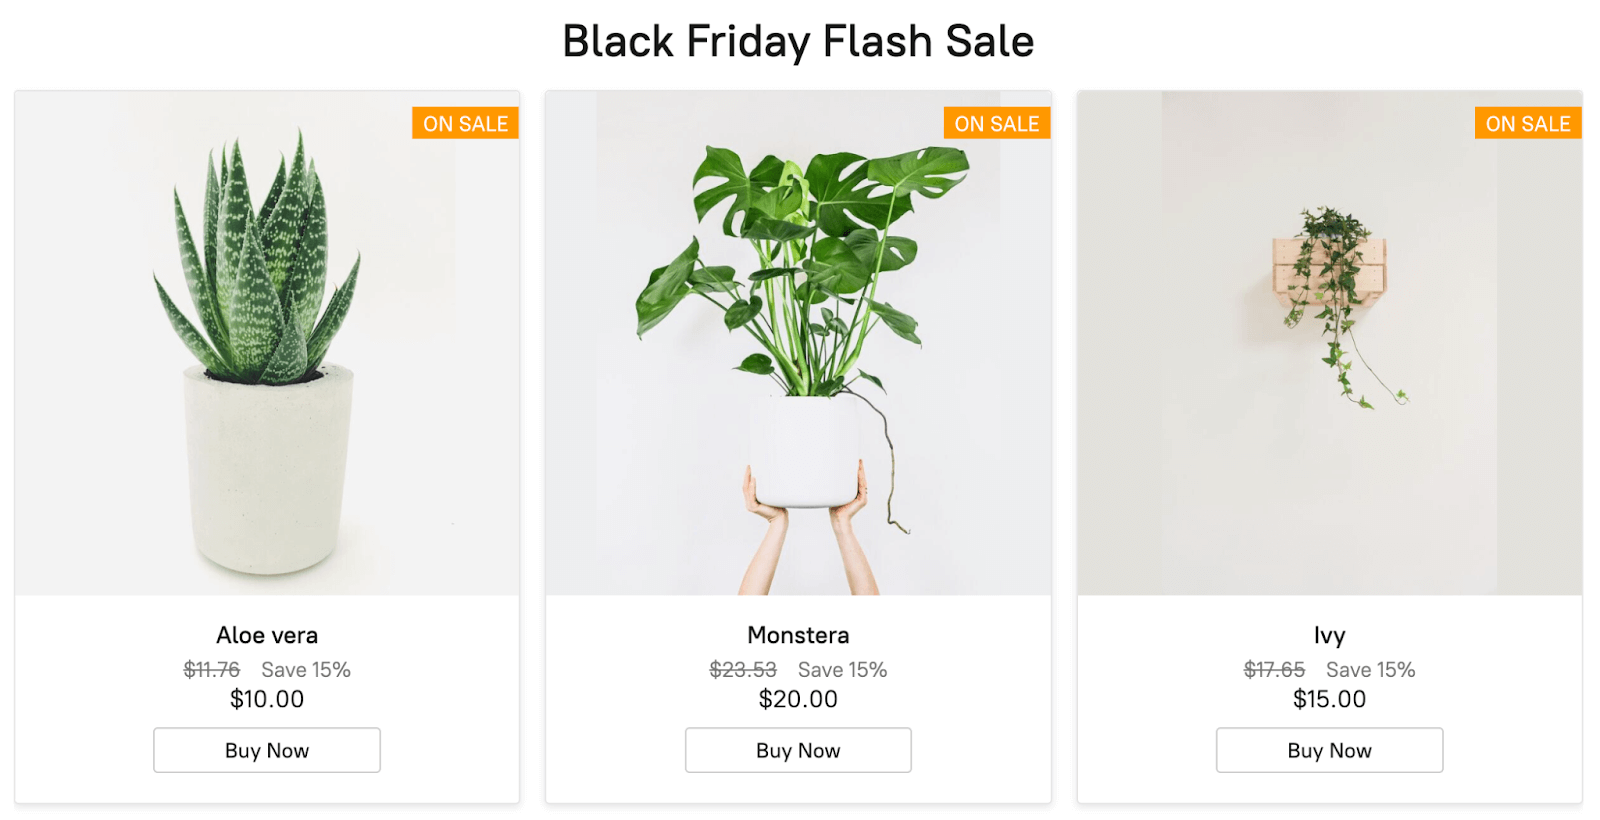The image size is (1600, 820).
Task: Open the Monstera product name link
Action: 797,635
